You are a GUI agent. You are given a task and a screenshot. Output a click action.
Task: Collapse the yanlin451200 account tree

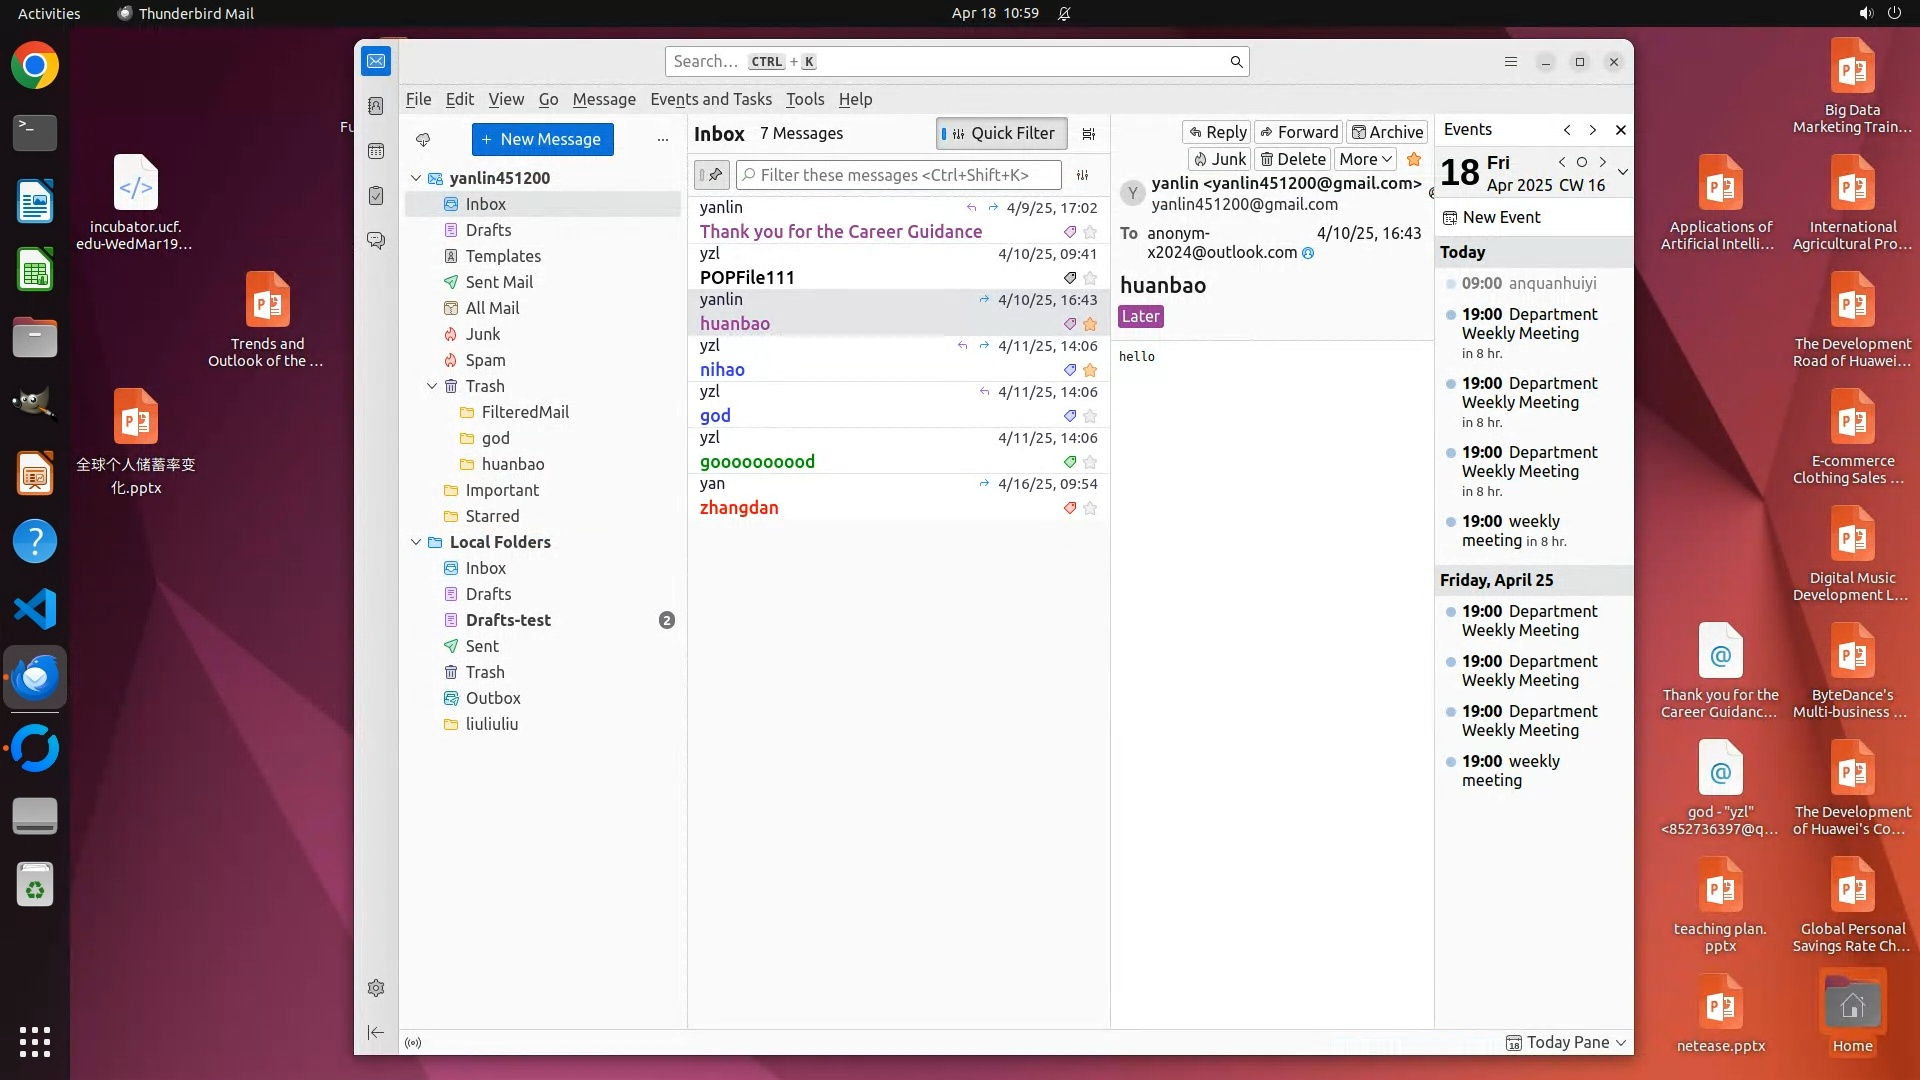coord(416,178)
